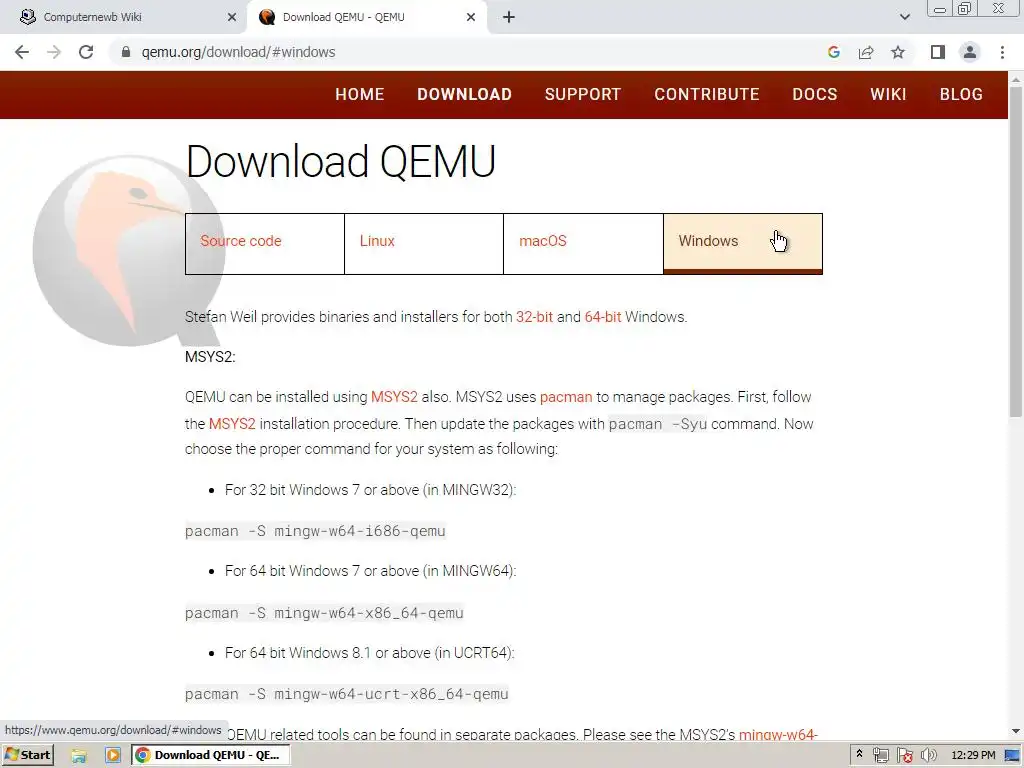Open the Chrome three-dot menu
This screenshot has height=768, width=1024.
point(1002,52)
